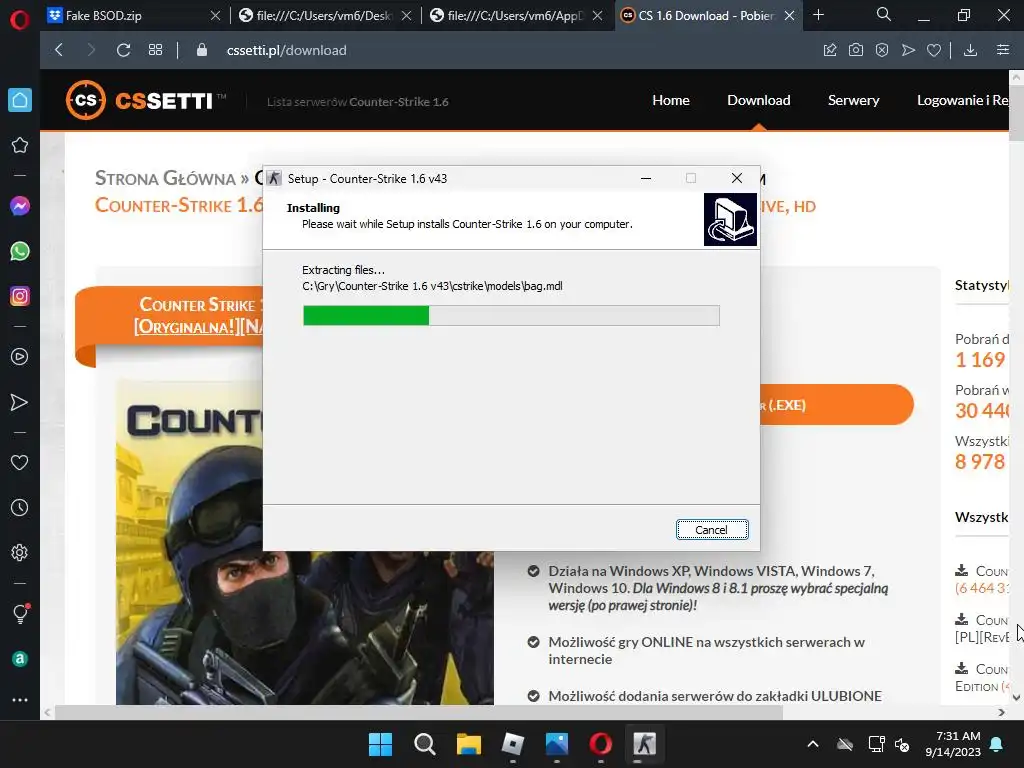Close the Fake BSOD.zip tab
The height and width of the screenshot is (768, 1024).
pyautogui.click(x=216, y=16)
